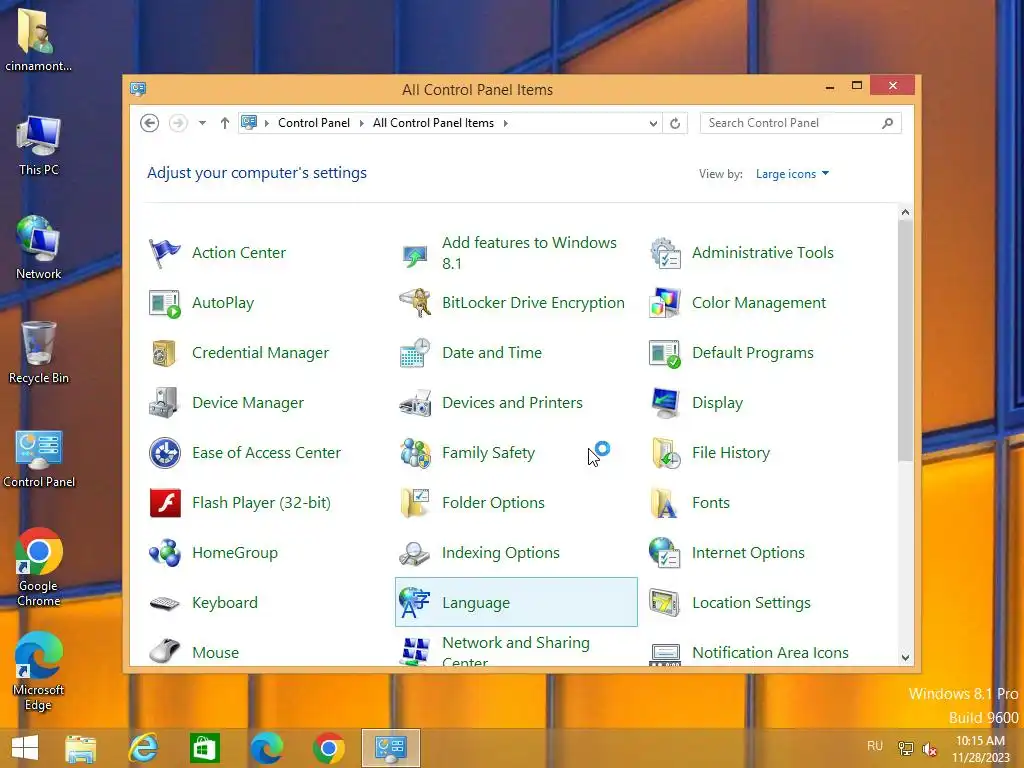Image resolution: width=1024 pixels, height=768 pixels.
Task: Go back with the Back arrow button
Action: click(x=150, y=123)
